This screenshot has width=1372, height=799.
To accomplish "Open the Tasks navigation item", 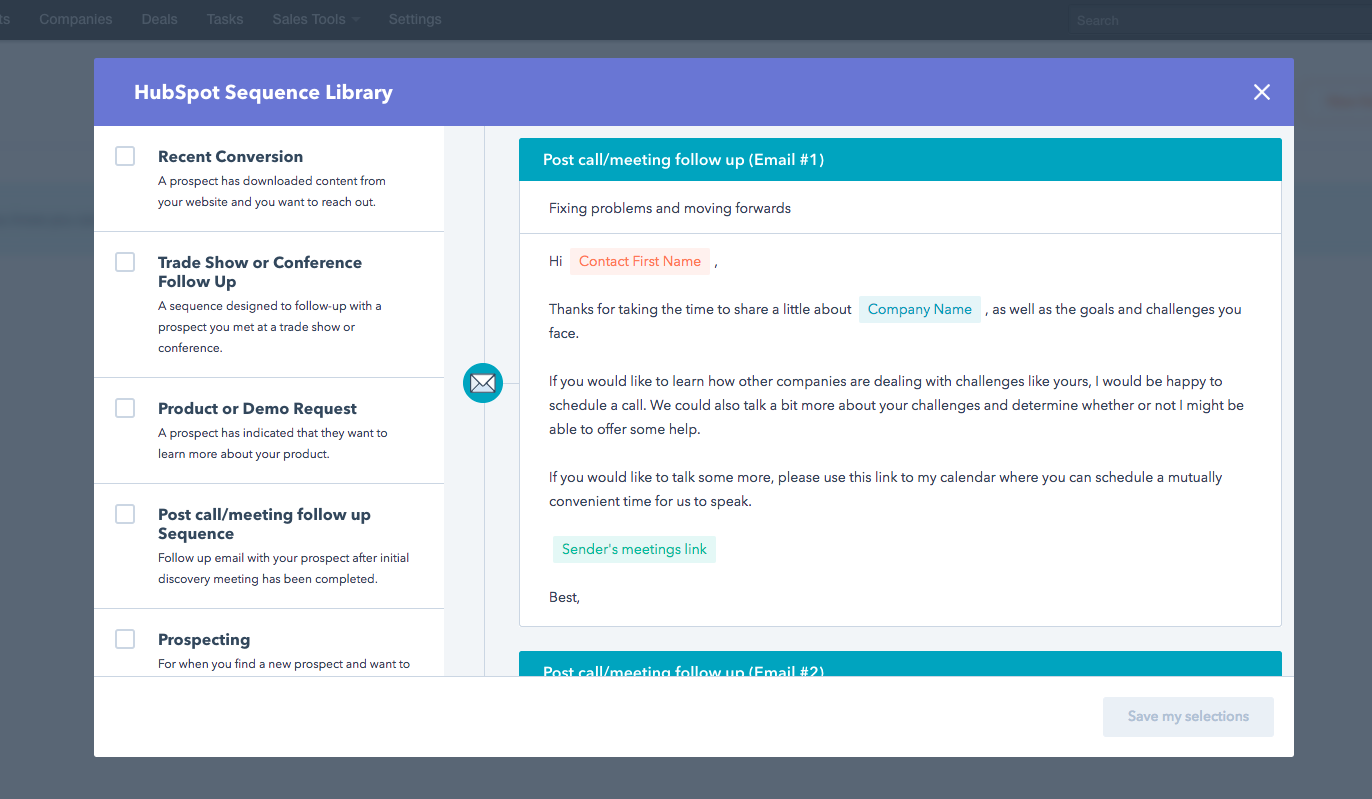I will point(225,19).
